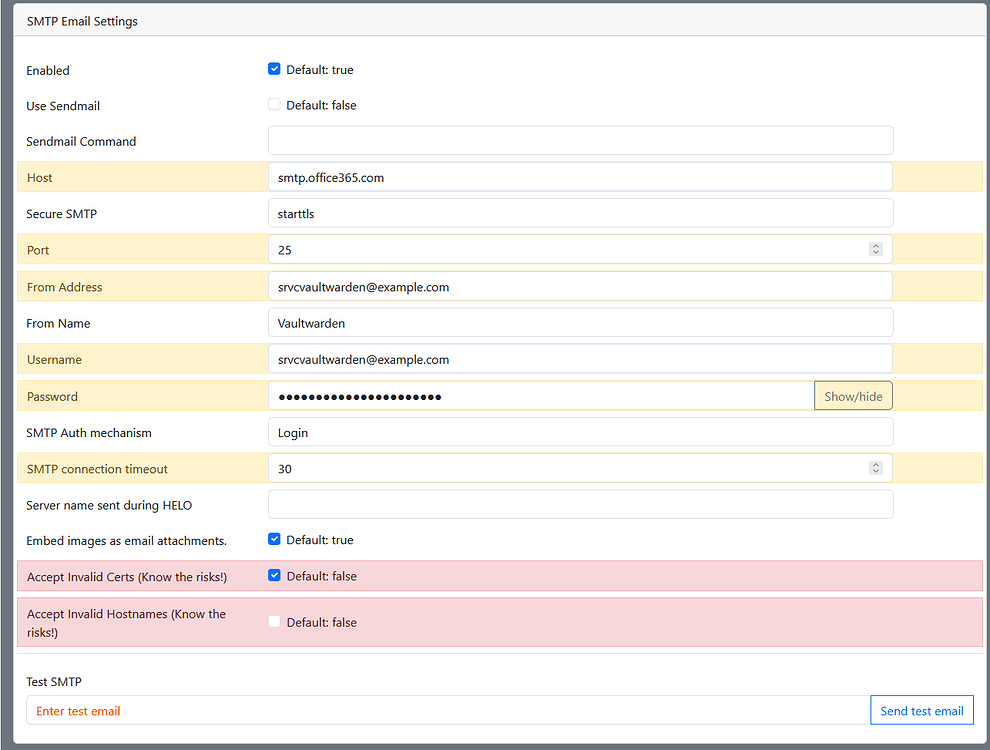Viewport: 990px width, 750px height.
Task: Click SMTP Auth mechanism field showing Login
Action: point(580,432)
